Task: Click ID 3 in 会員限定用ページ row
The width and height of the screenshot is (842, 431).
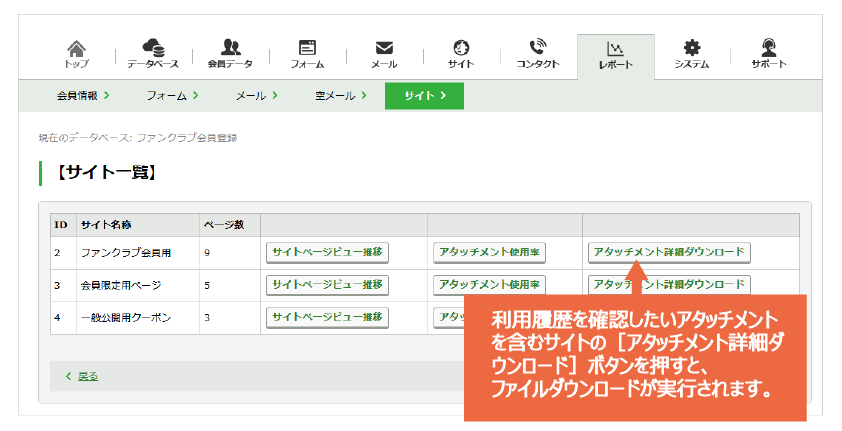Action: pos(57,286)
